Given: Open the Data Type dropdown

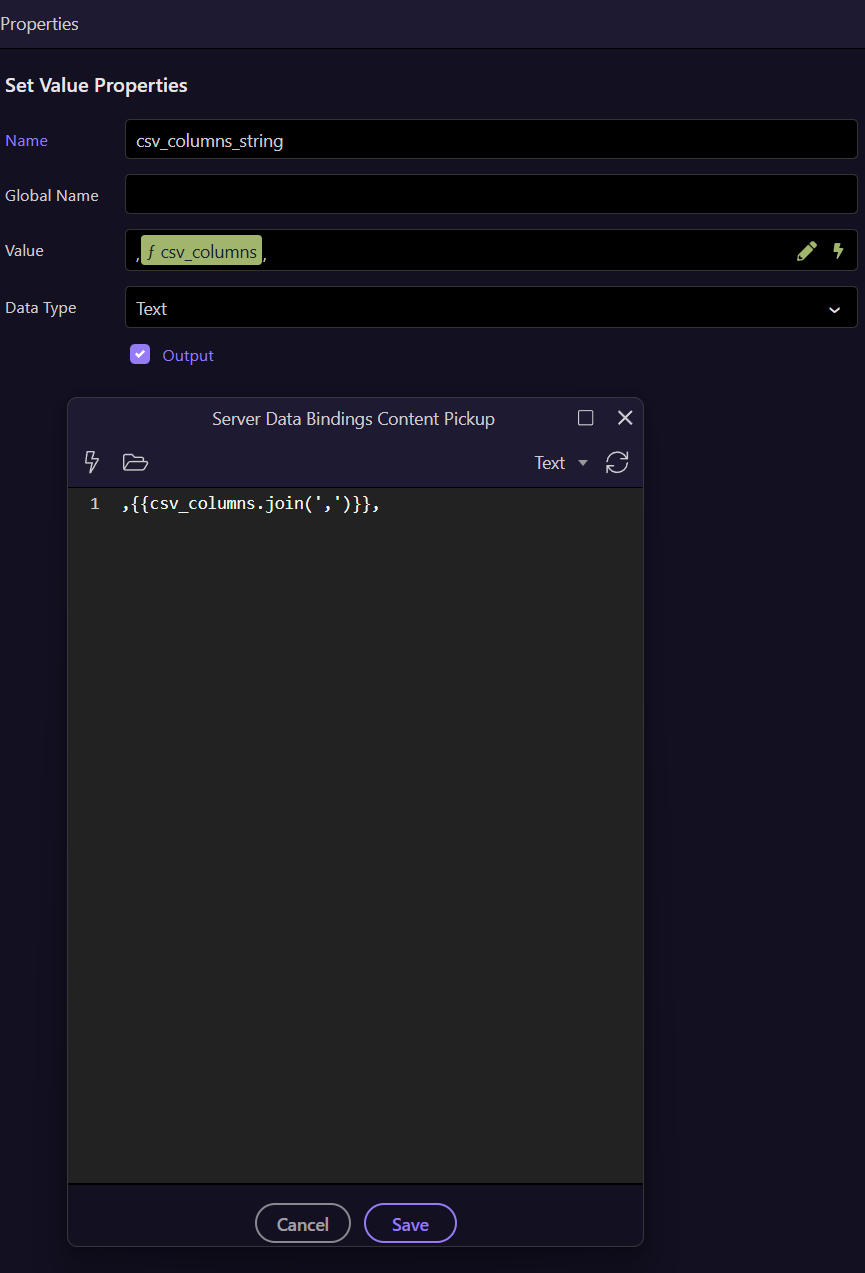Looking at the screenshot, I should pyautogui.click(x=490, y=308).
